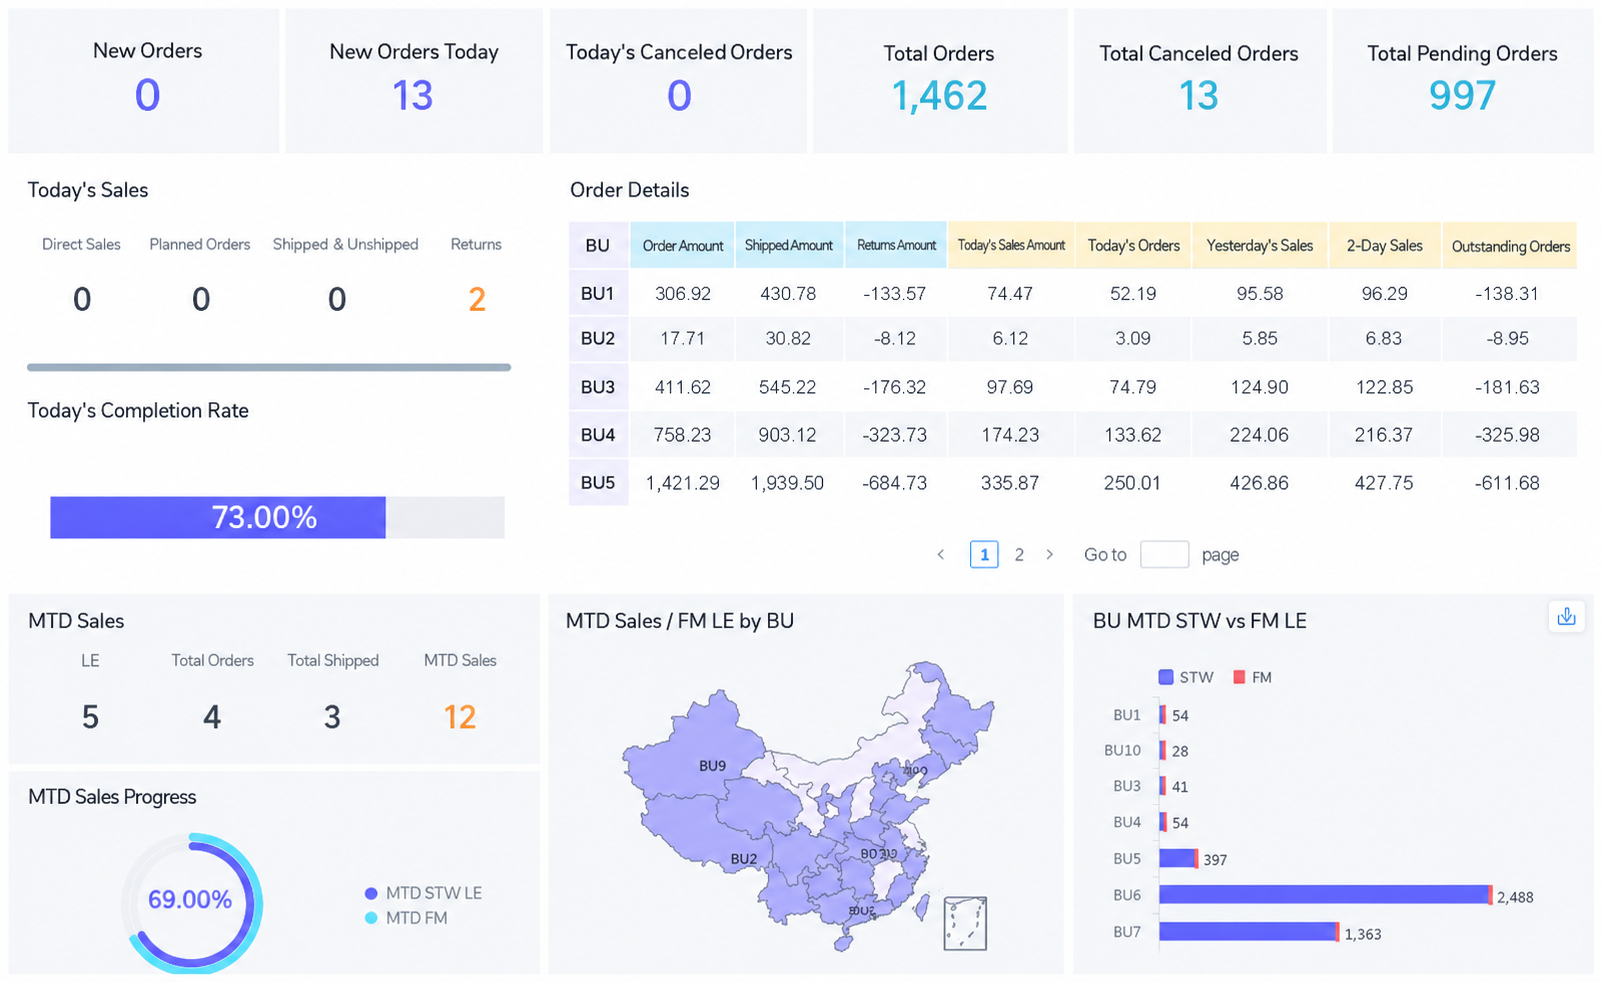Click the 73.00% completion rate bar
The width and height of the screenshot is (1602, 982).
277,518
